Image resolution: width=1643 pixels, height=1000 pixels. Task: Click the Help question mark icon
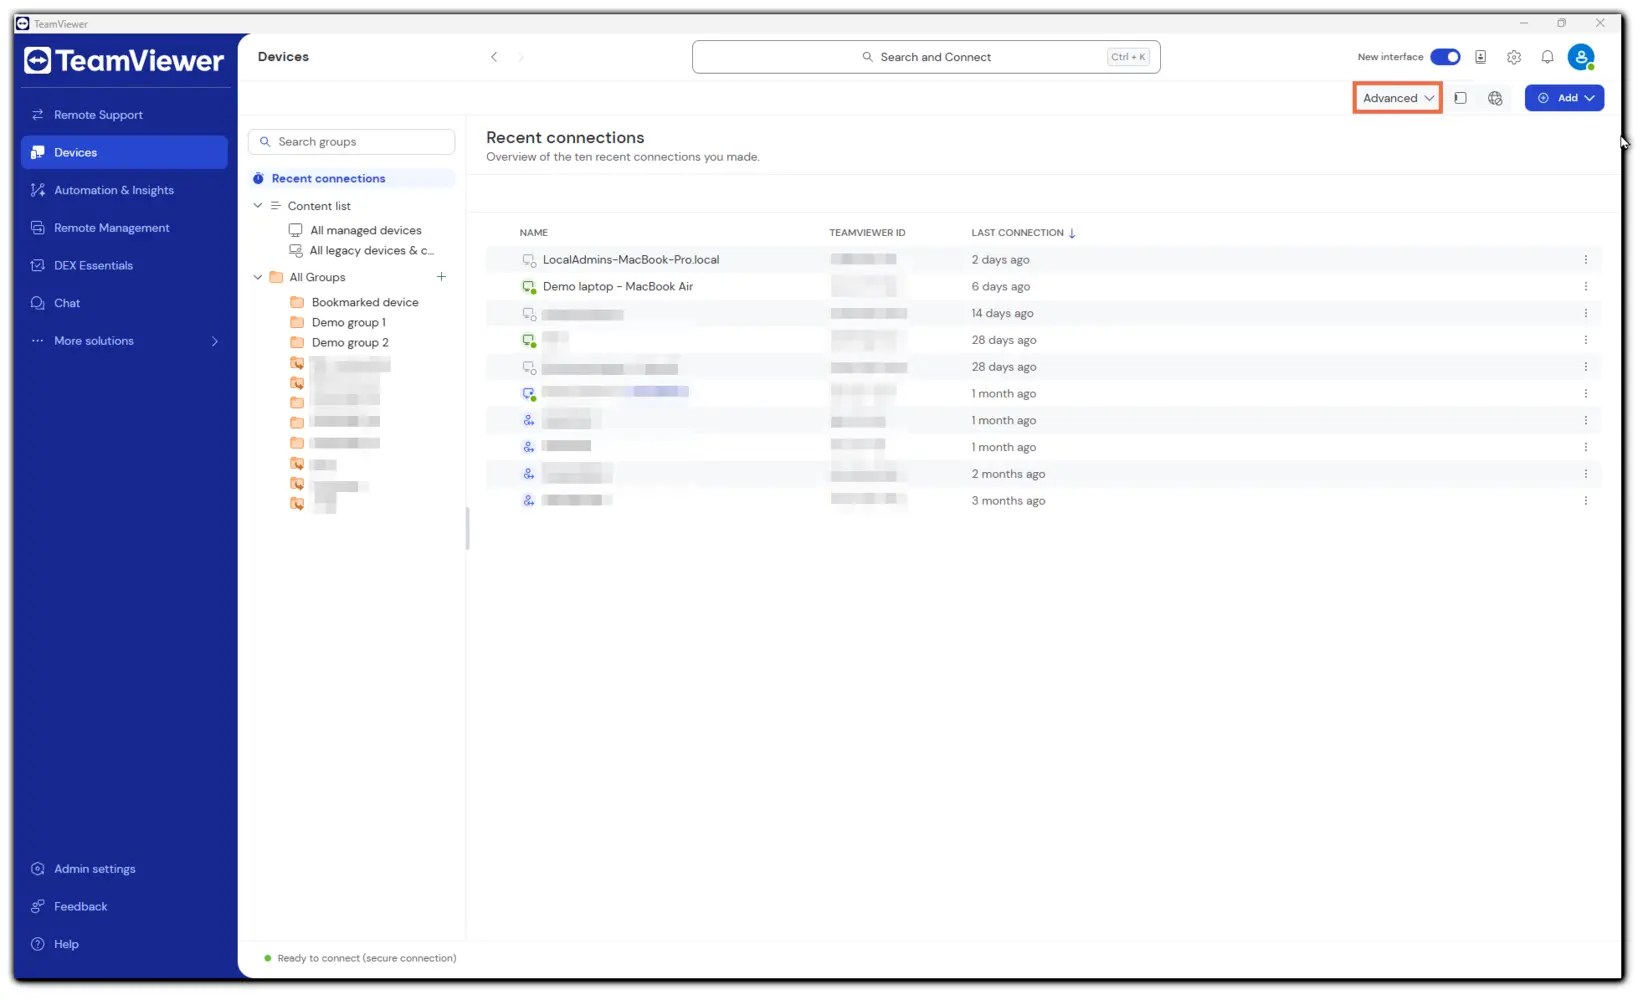point(38,944)
